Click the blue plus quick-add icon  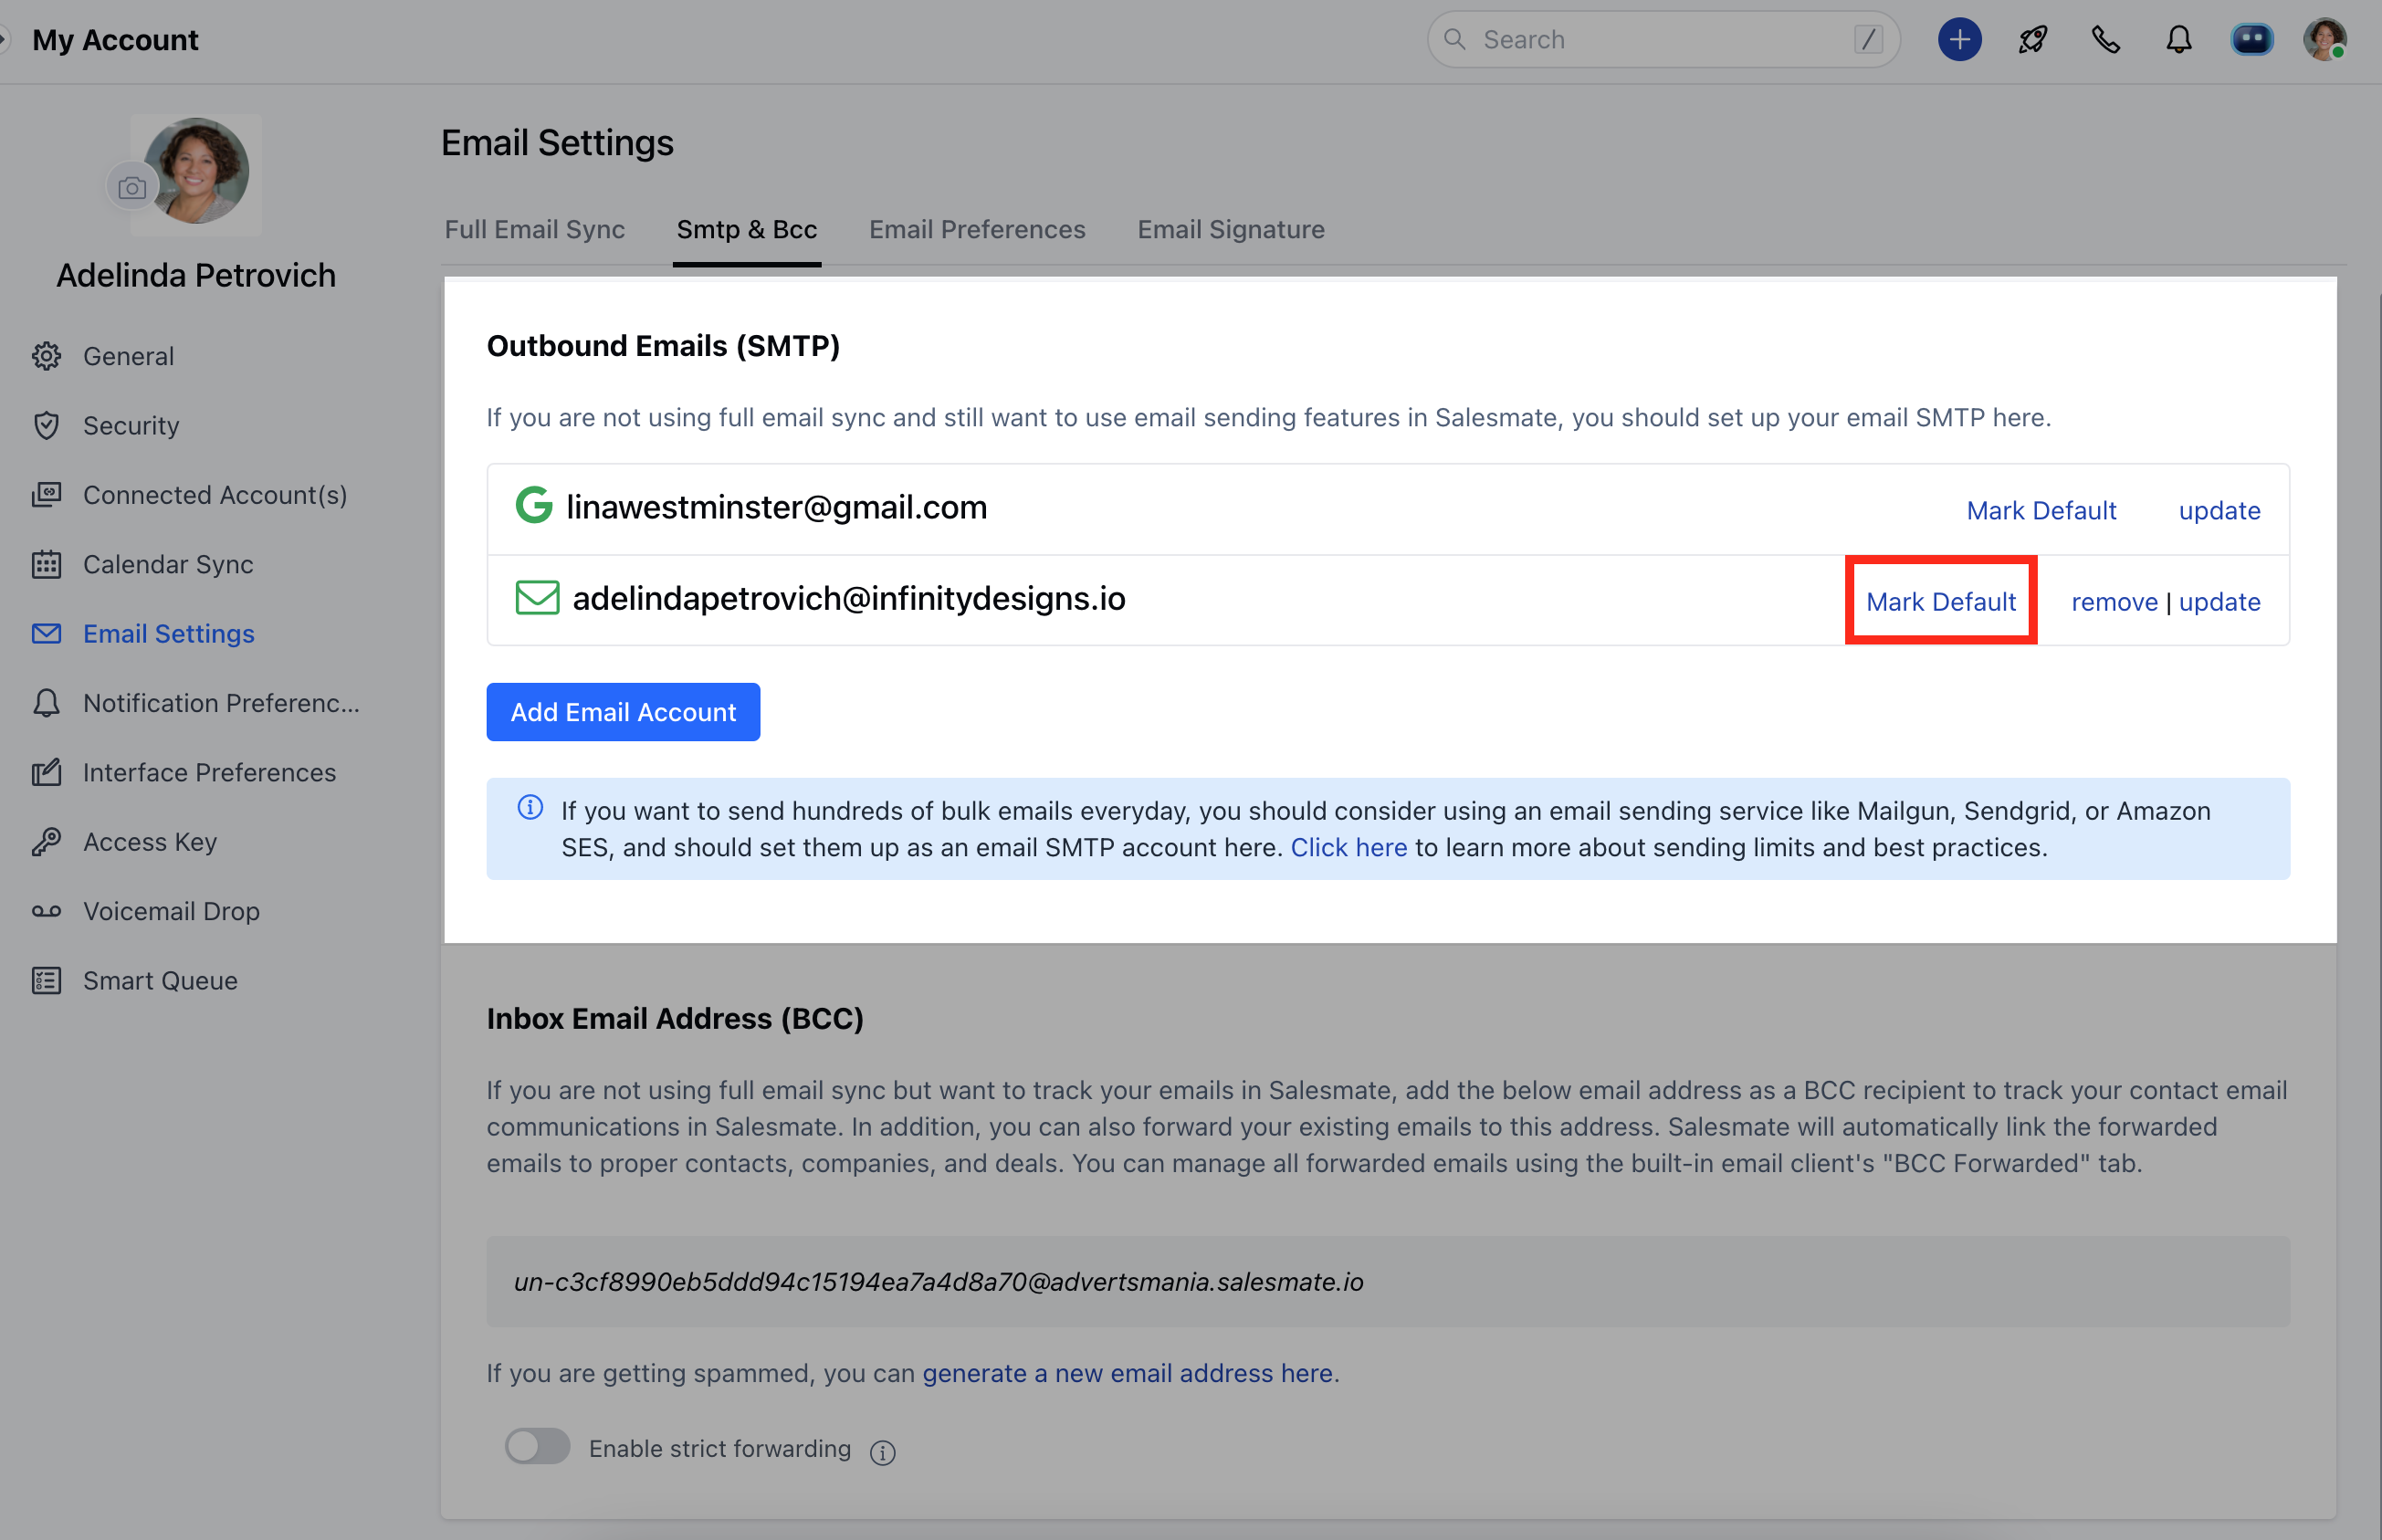(x=1959, y=40)
